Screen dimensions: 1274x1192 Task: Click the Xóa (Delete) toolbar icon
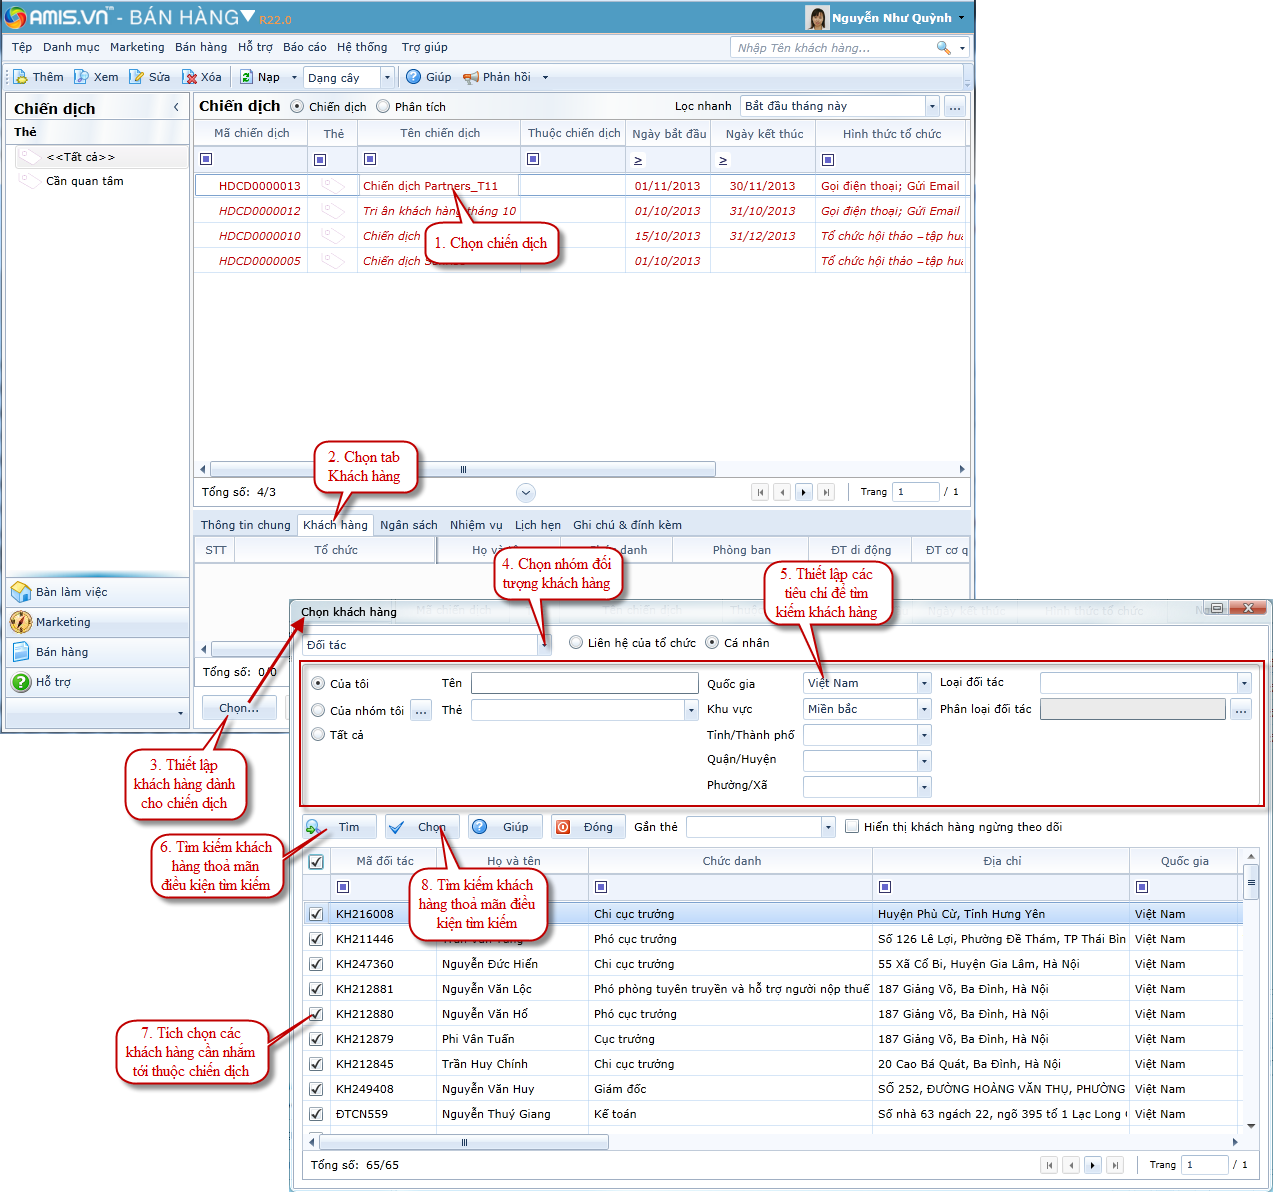[189, 77]
